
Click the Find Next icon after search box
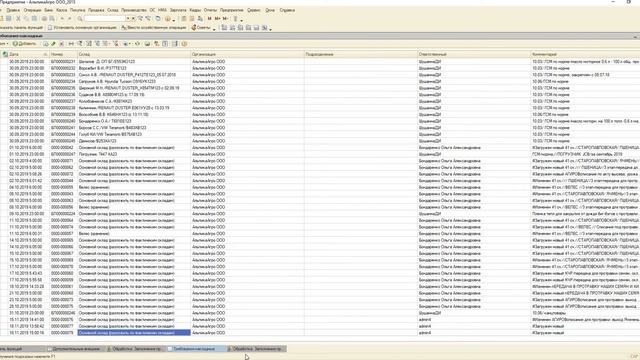[x=140, y=18]
